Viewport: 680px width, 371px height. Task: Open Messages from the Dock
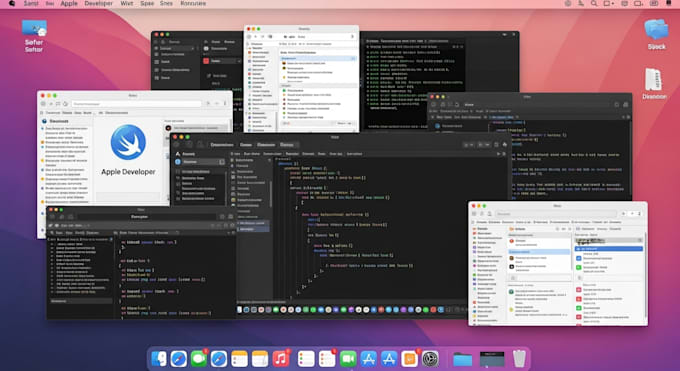coord(199,359)
